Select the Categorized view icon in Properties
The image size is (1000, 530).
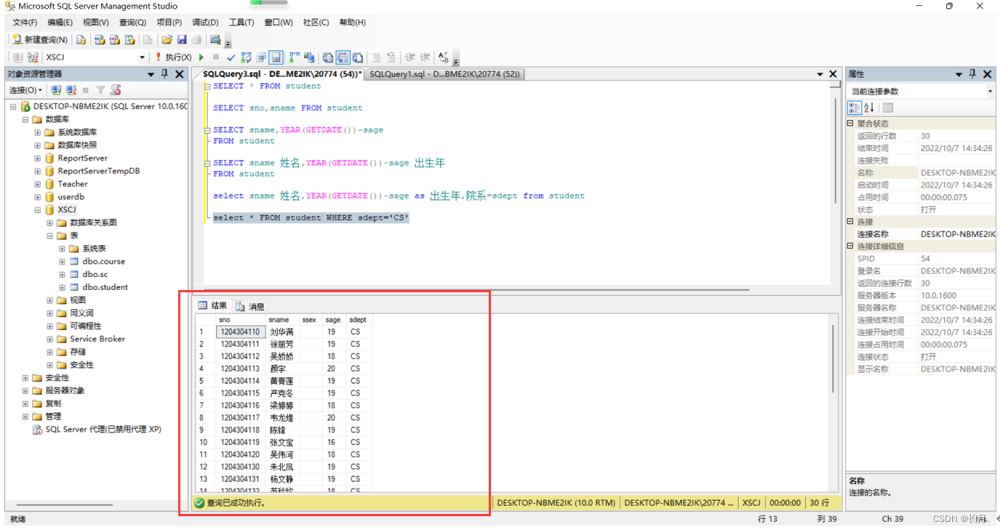point(854,108)
